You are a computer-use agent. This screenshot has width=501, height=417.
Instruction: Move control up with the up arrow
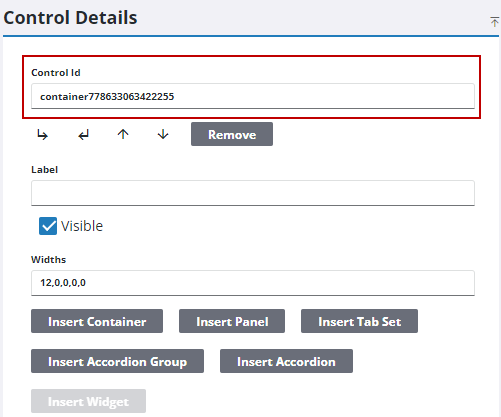(123, 134)
